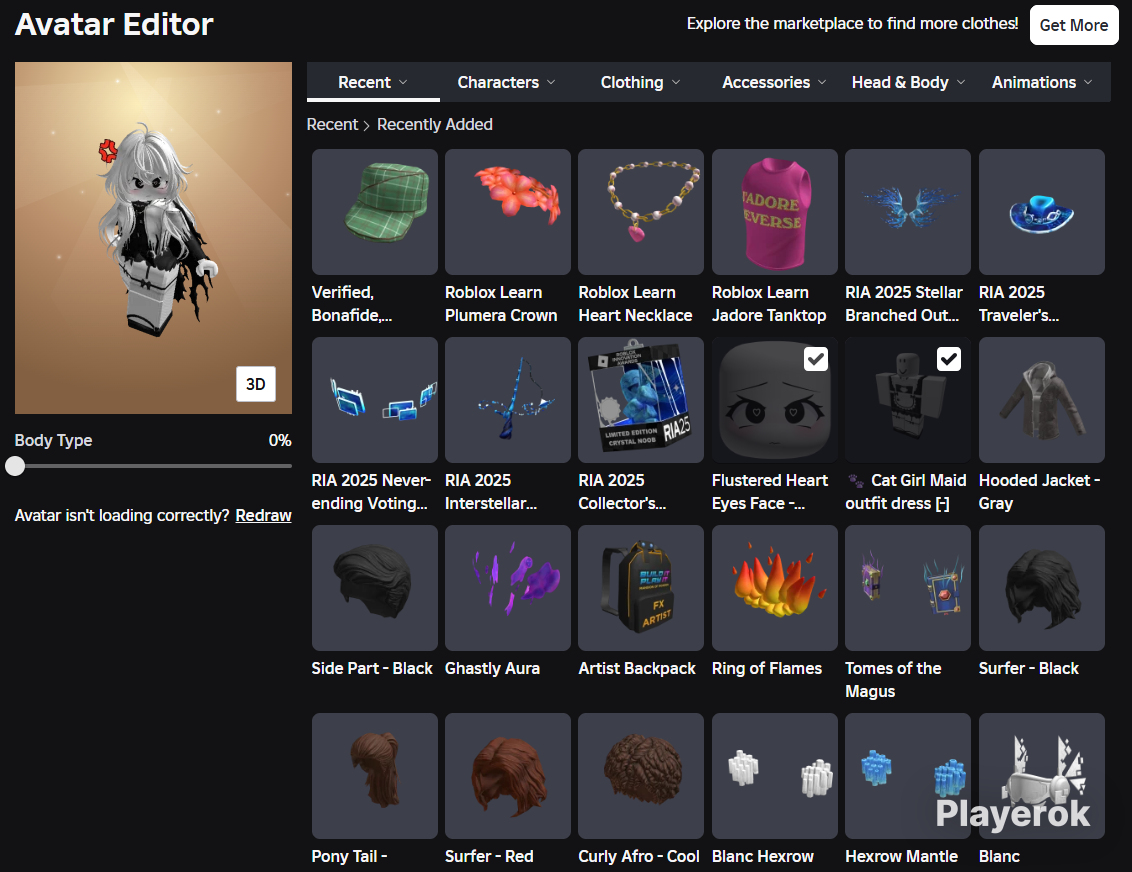Switch avatar preview to 3D

(256, 384)
